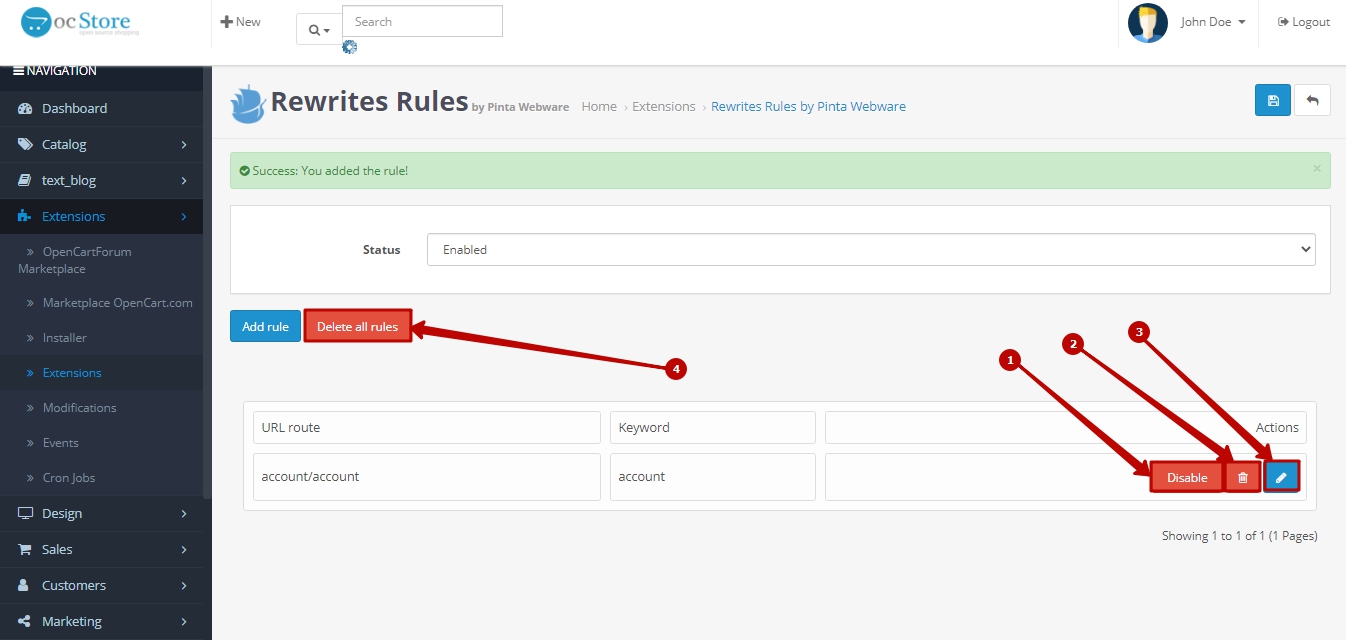Edit the account rule with pencil icon
1346x640 pixels.
(x=1281, y=478)
